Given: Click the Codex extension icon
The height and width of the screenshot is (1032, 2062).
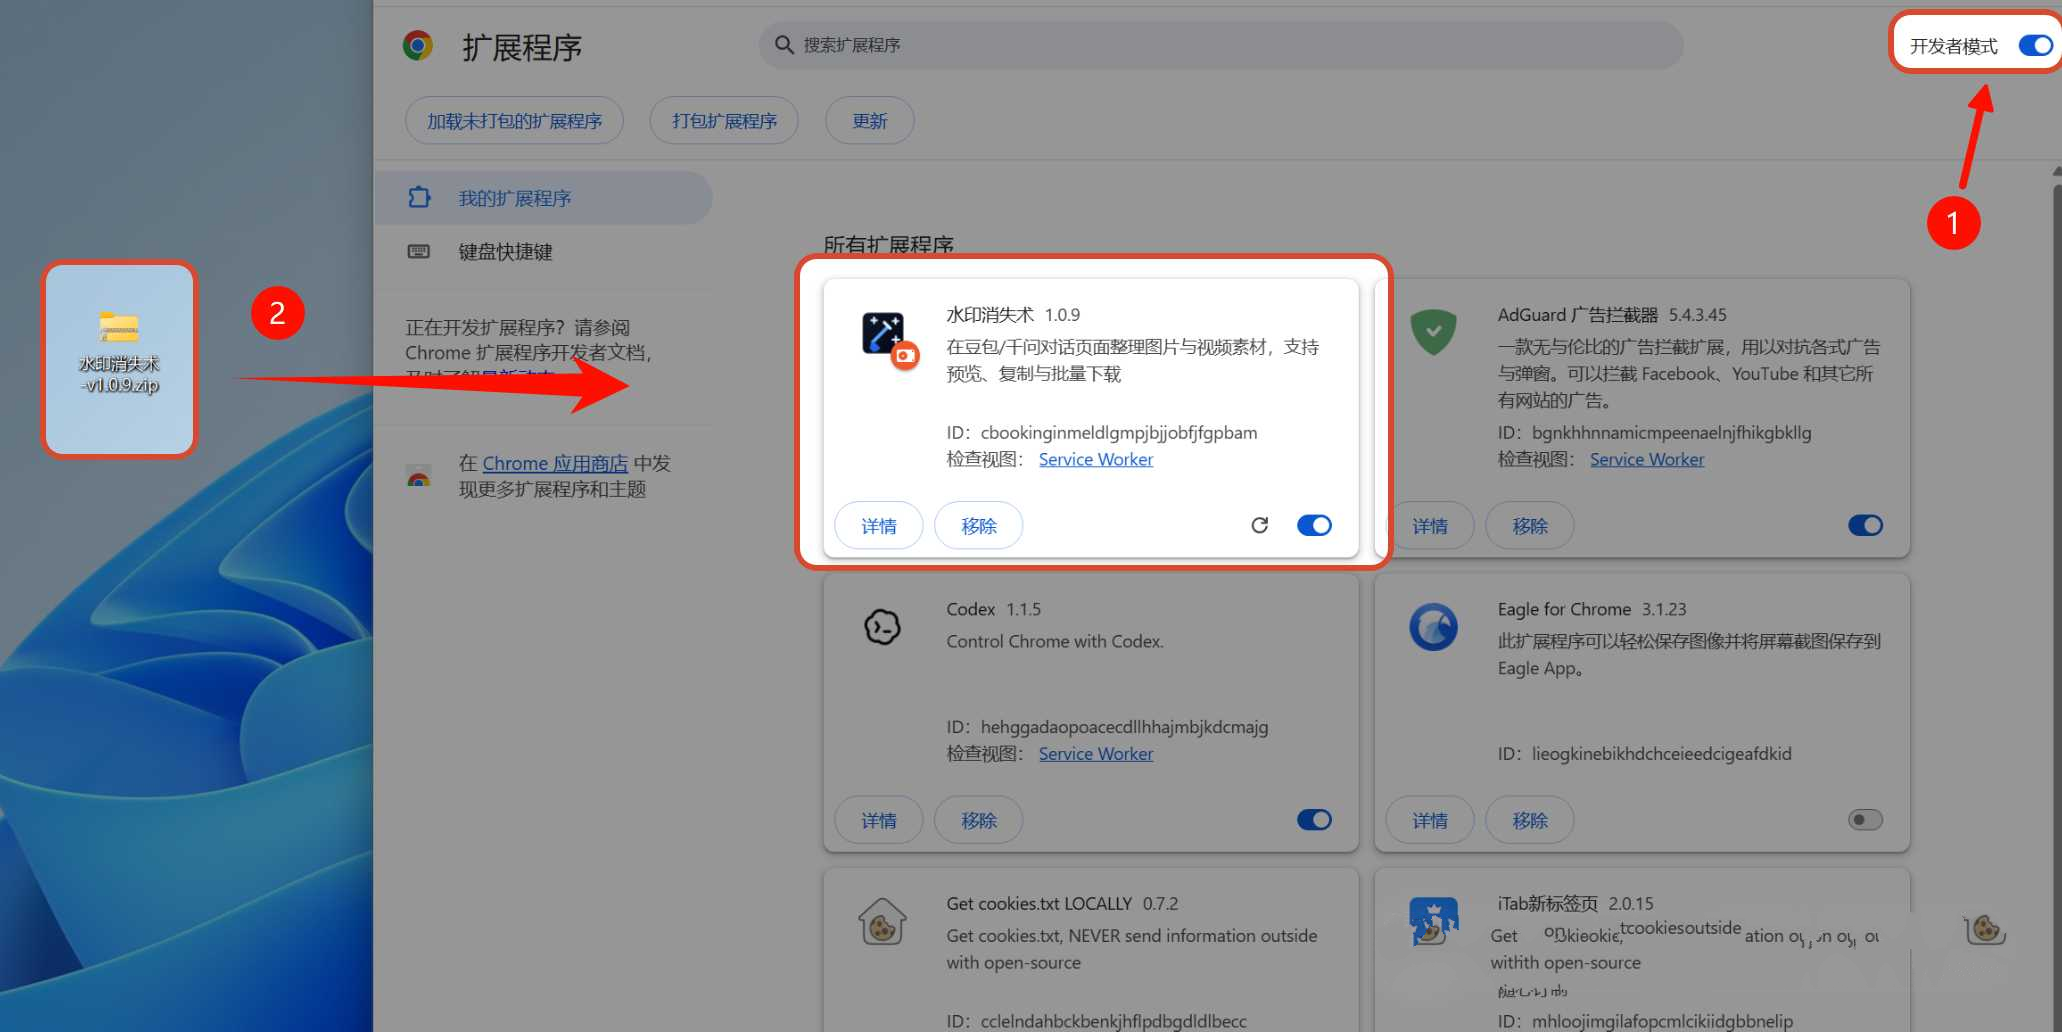Looking at the screenshot, I should coord(882,627).
